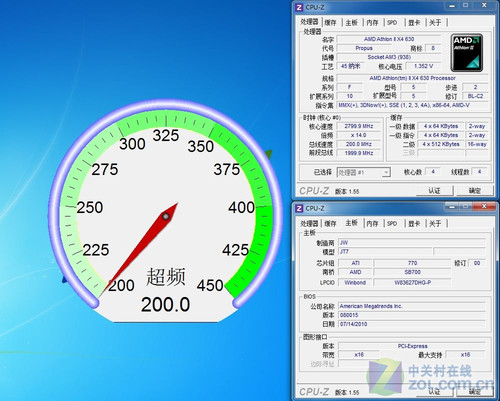Click the processor name field AMD Athlon II X4 630
500x401 pixels.
pyautogui.click(x=389, y=39)
